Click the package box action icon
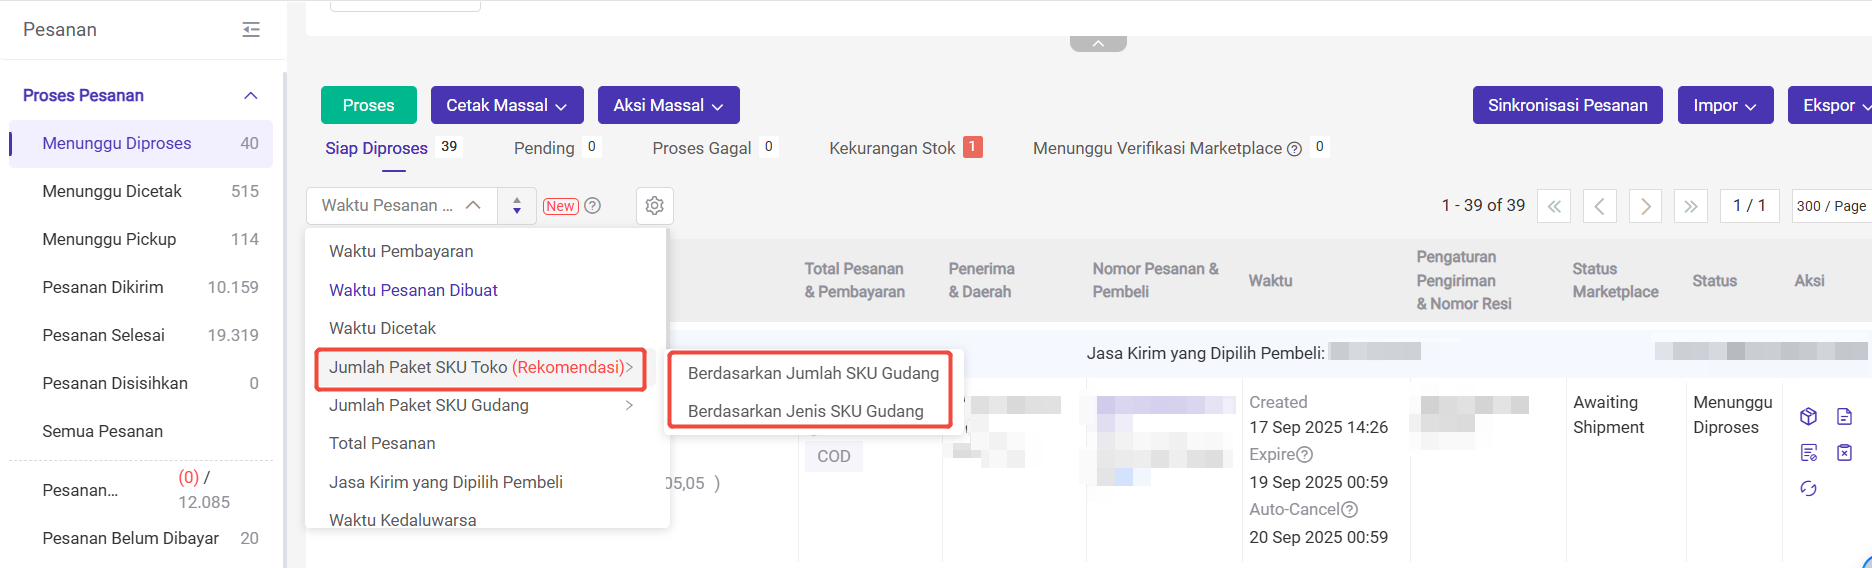1872x568 pixels. pyautogui.click(x=1808, y=416)
